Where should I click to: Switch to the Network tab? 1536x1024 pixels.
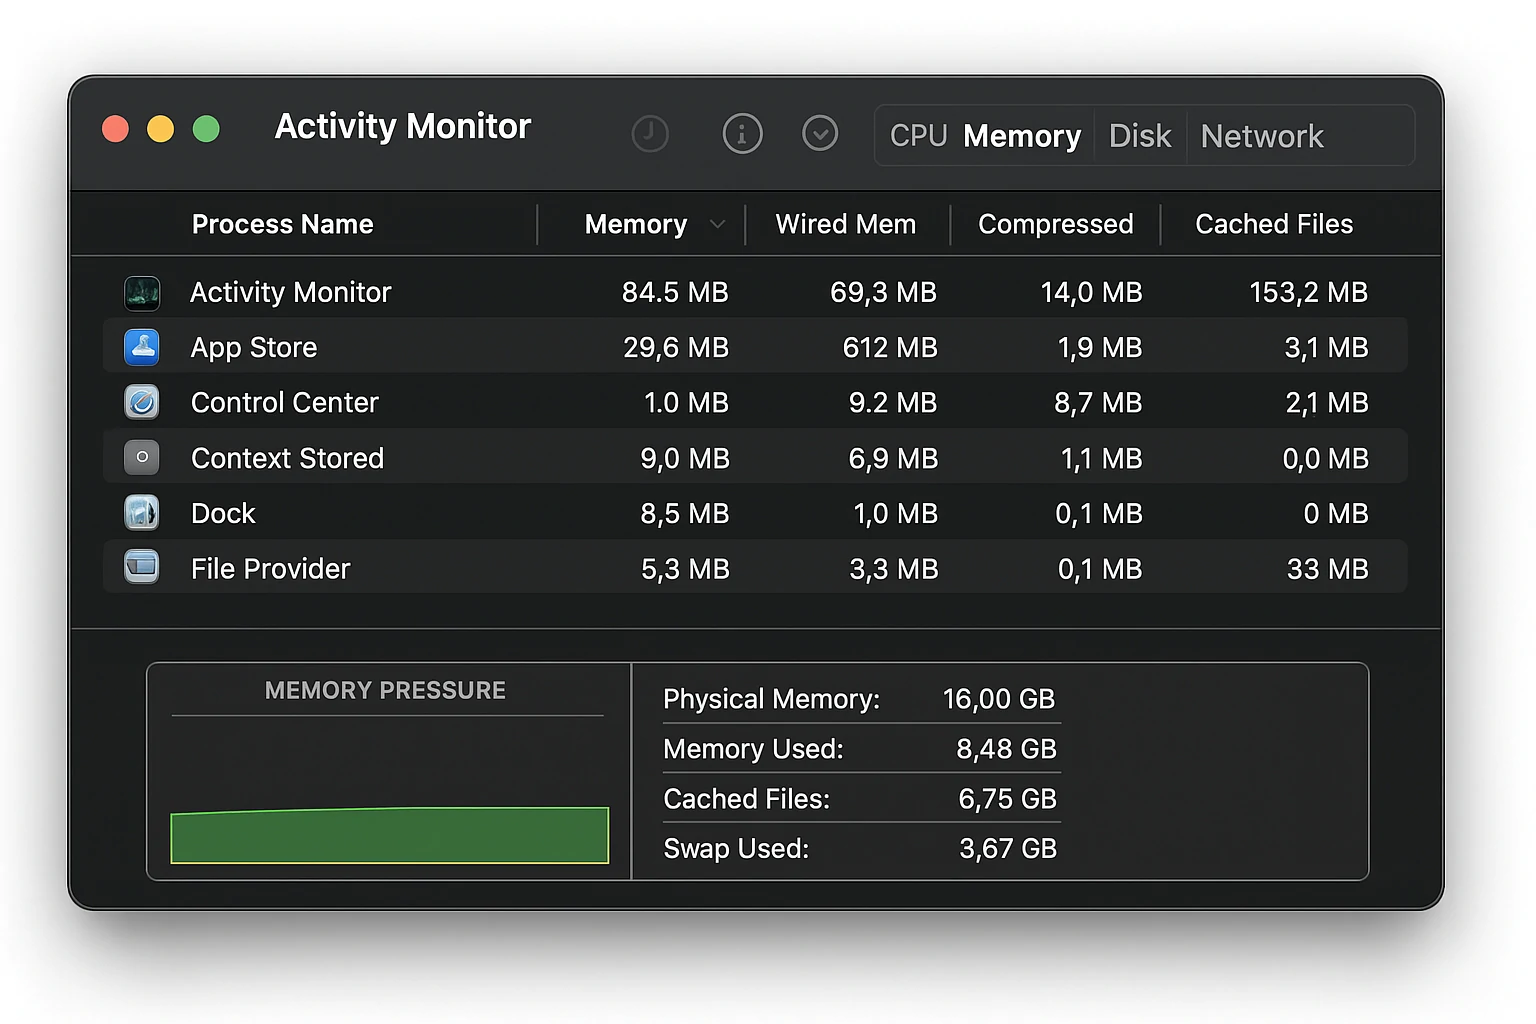(x=1262, y=136)
